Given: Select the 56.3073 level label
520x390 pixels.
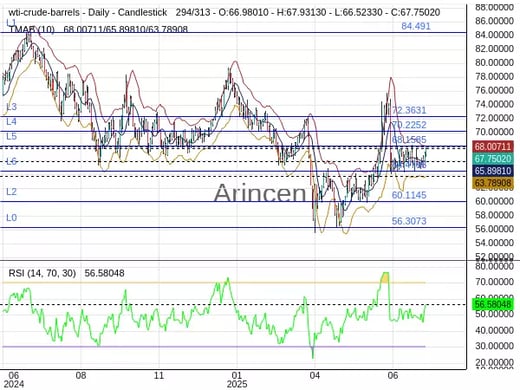Looking at the screenshot, I should 409,221.
